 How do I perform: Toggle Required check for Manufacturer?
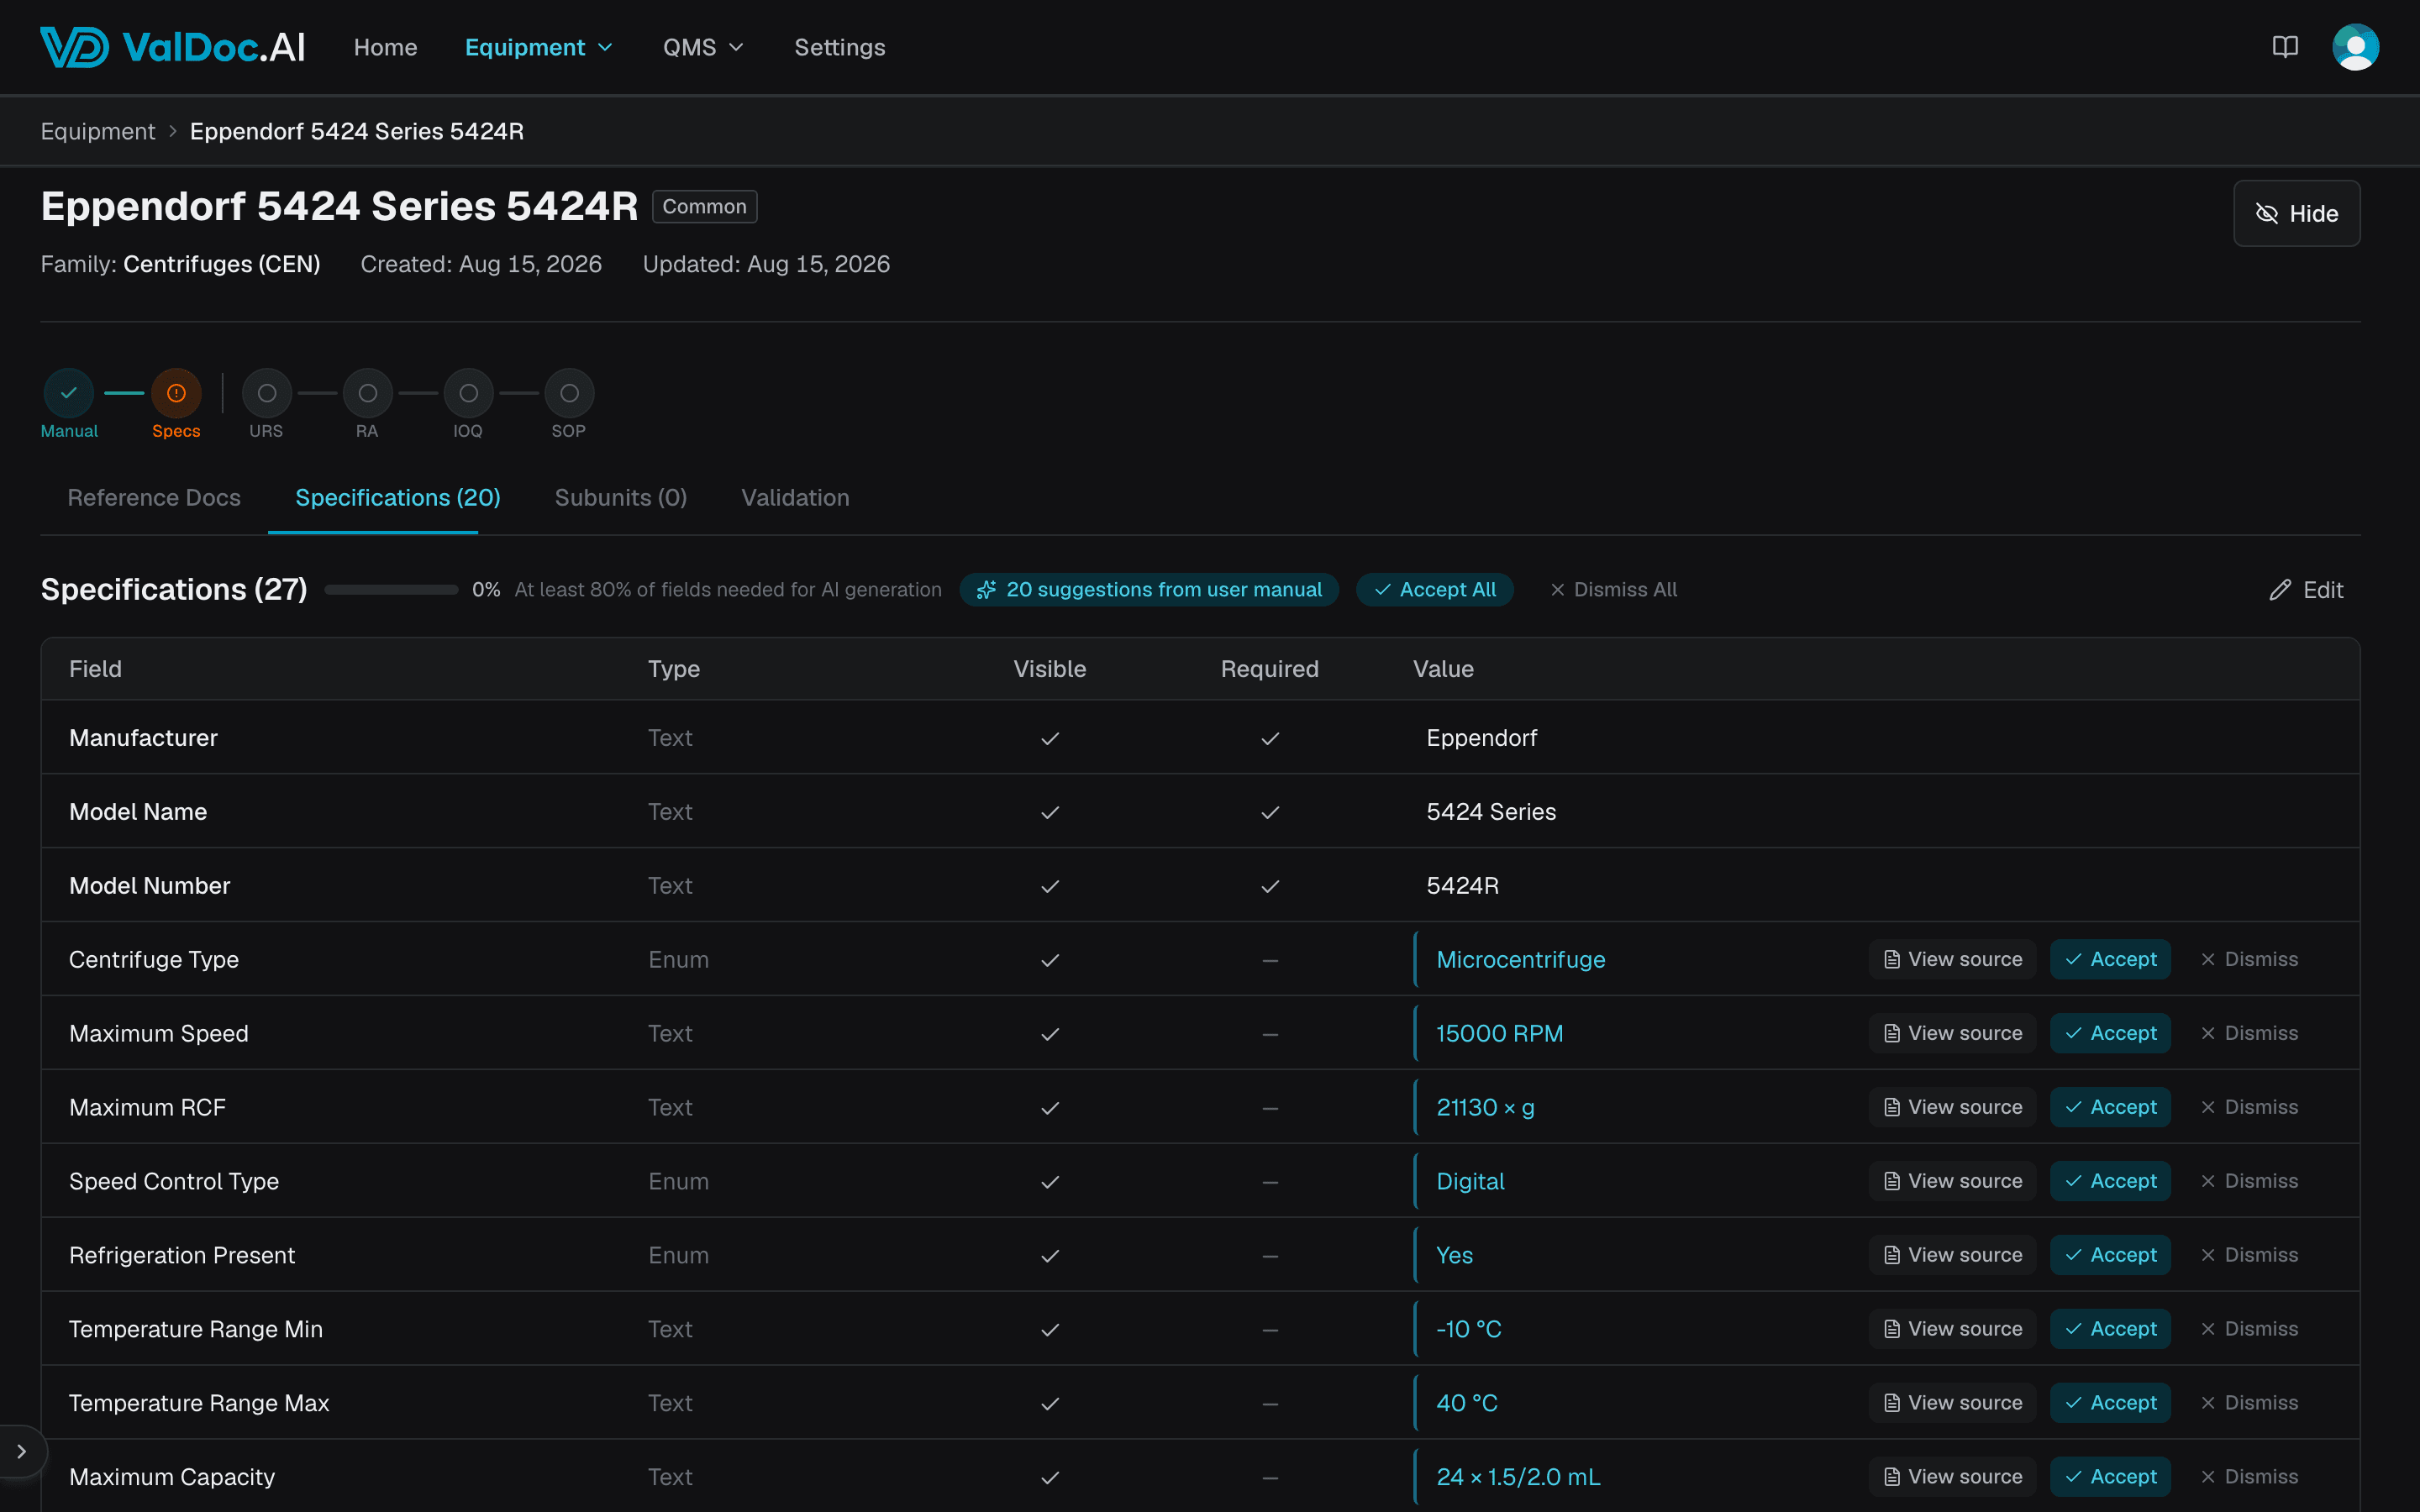(1269, 738)
